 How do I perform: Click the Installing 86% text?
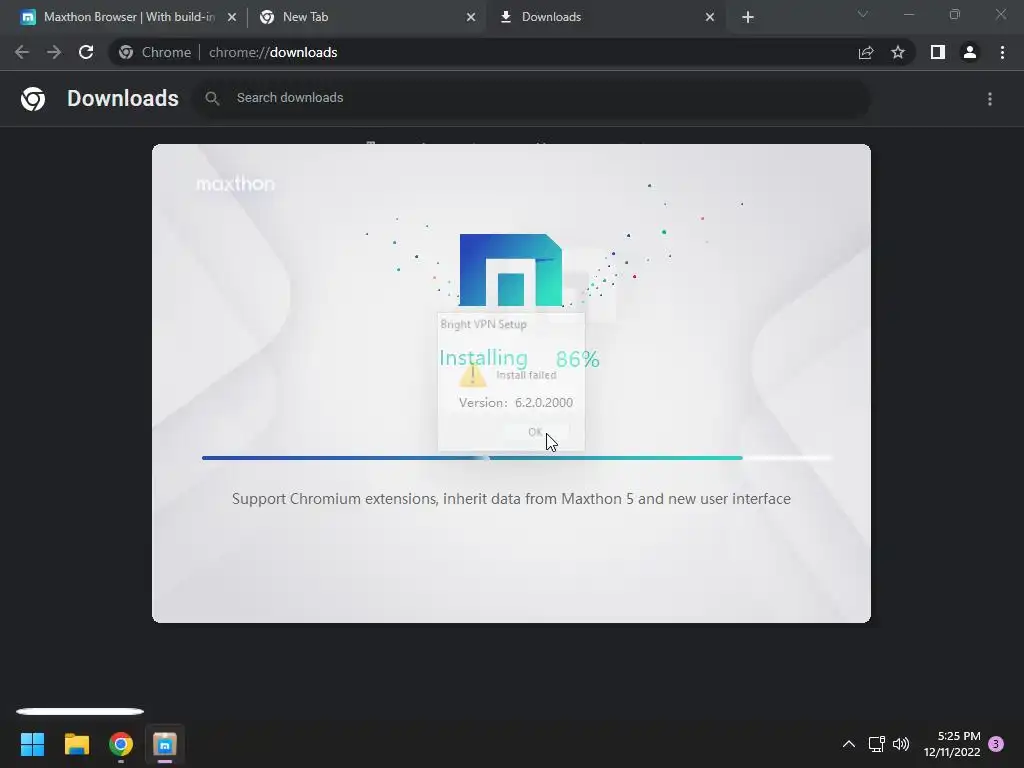pyautogui.click(x=519, y=359)
